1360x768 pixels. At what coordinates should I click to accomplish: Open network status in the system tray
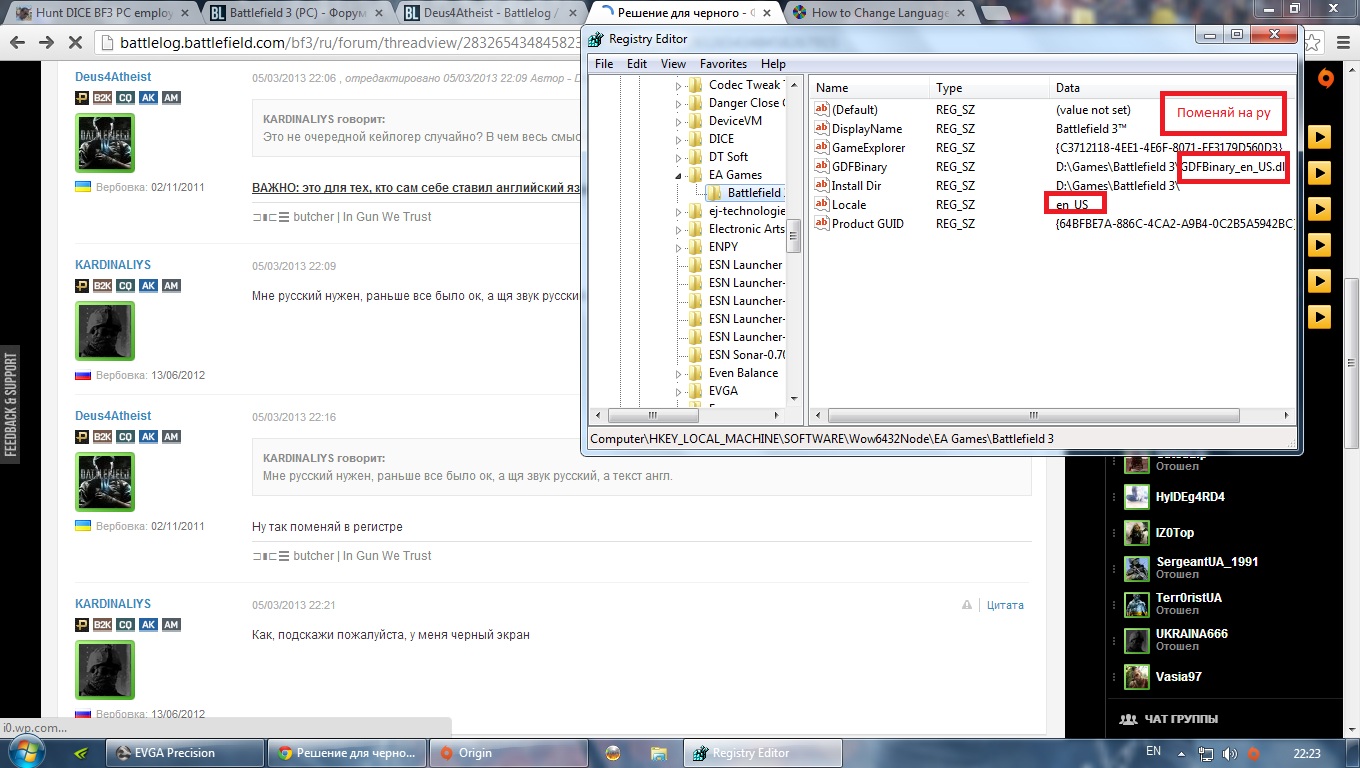[1208, 753]
